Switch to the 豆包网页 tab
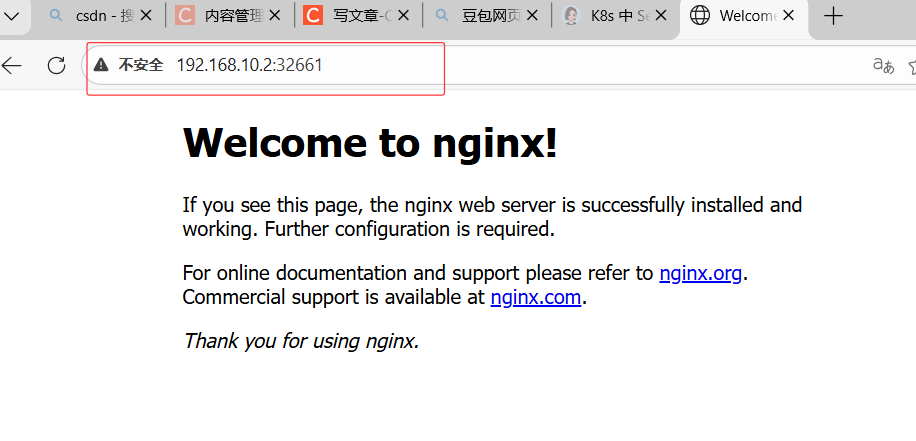Screen dimensions: 916x441 coord(486,16)
